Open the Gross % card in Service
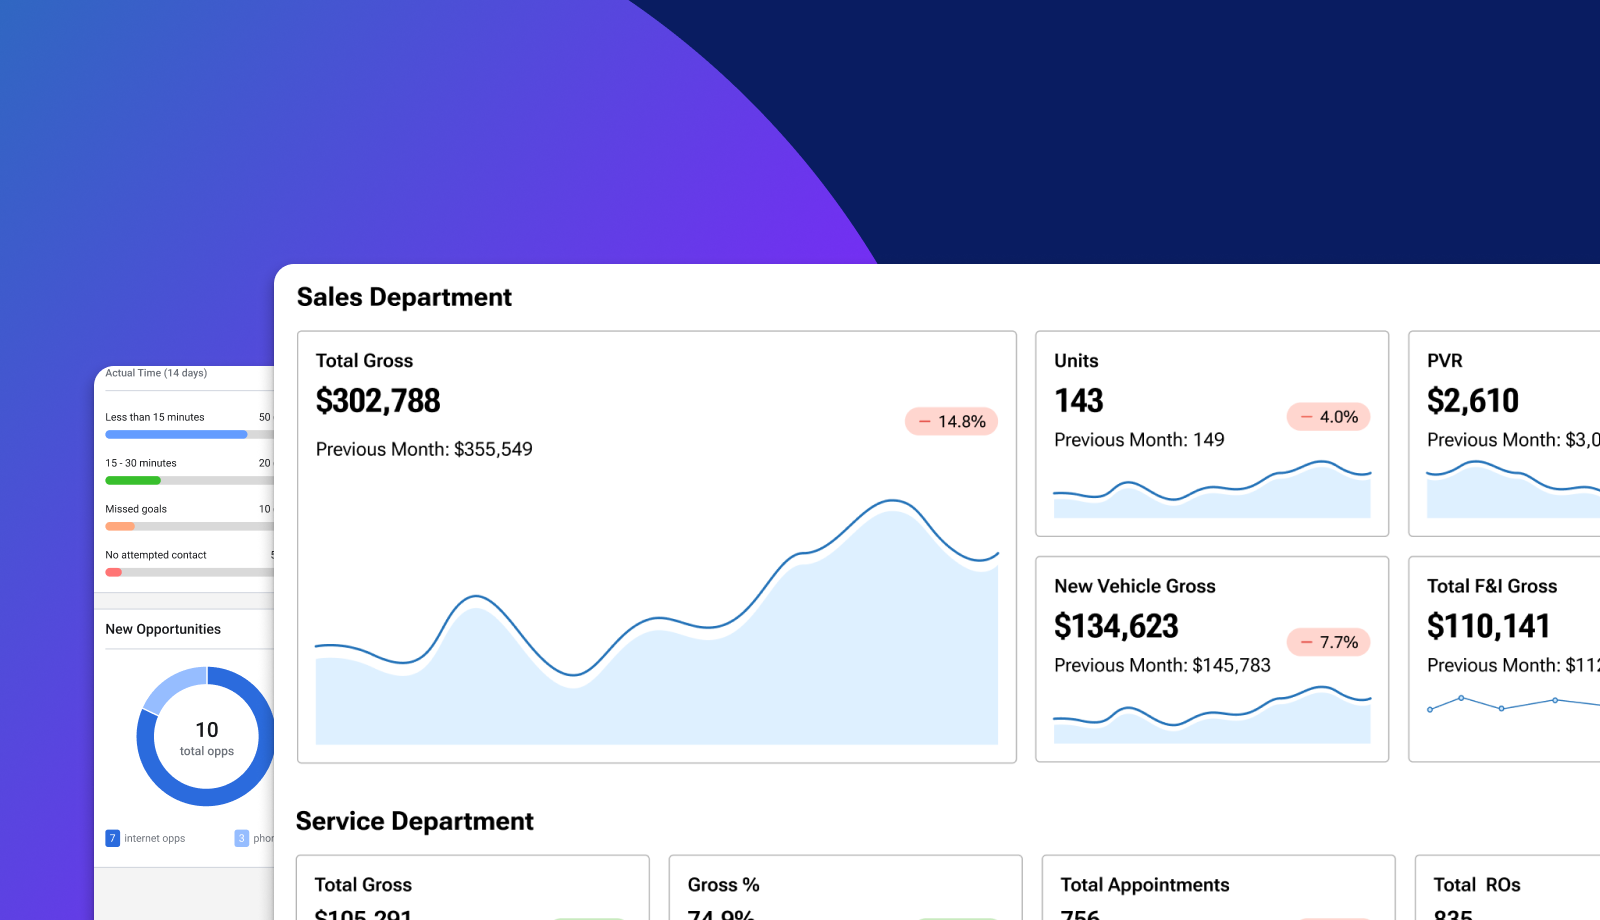 [x=845, y=888]
